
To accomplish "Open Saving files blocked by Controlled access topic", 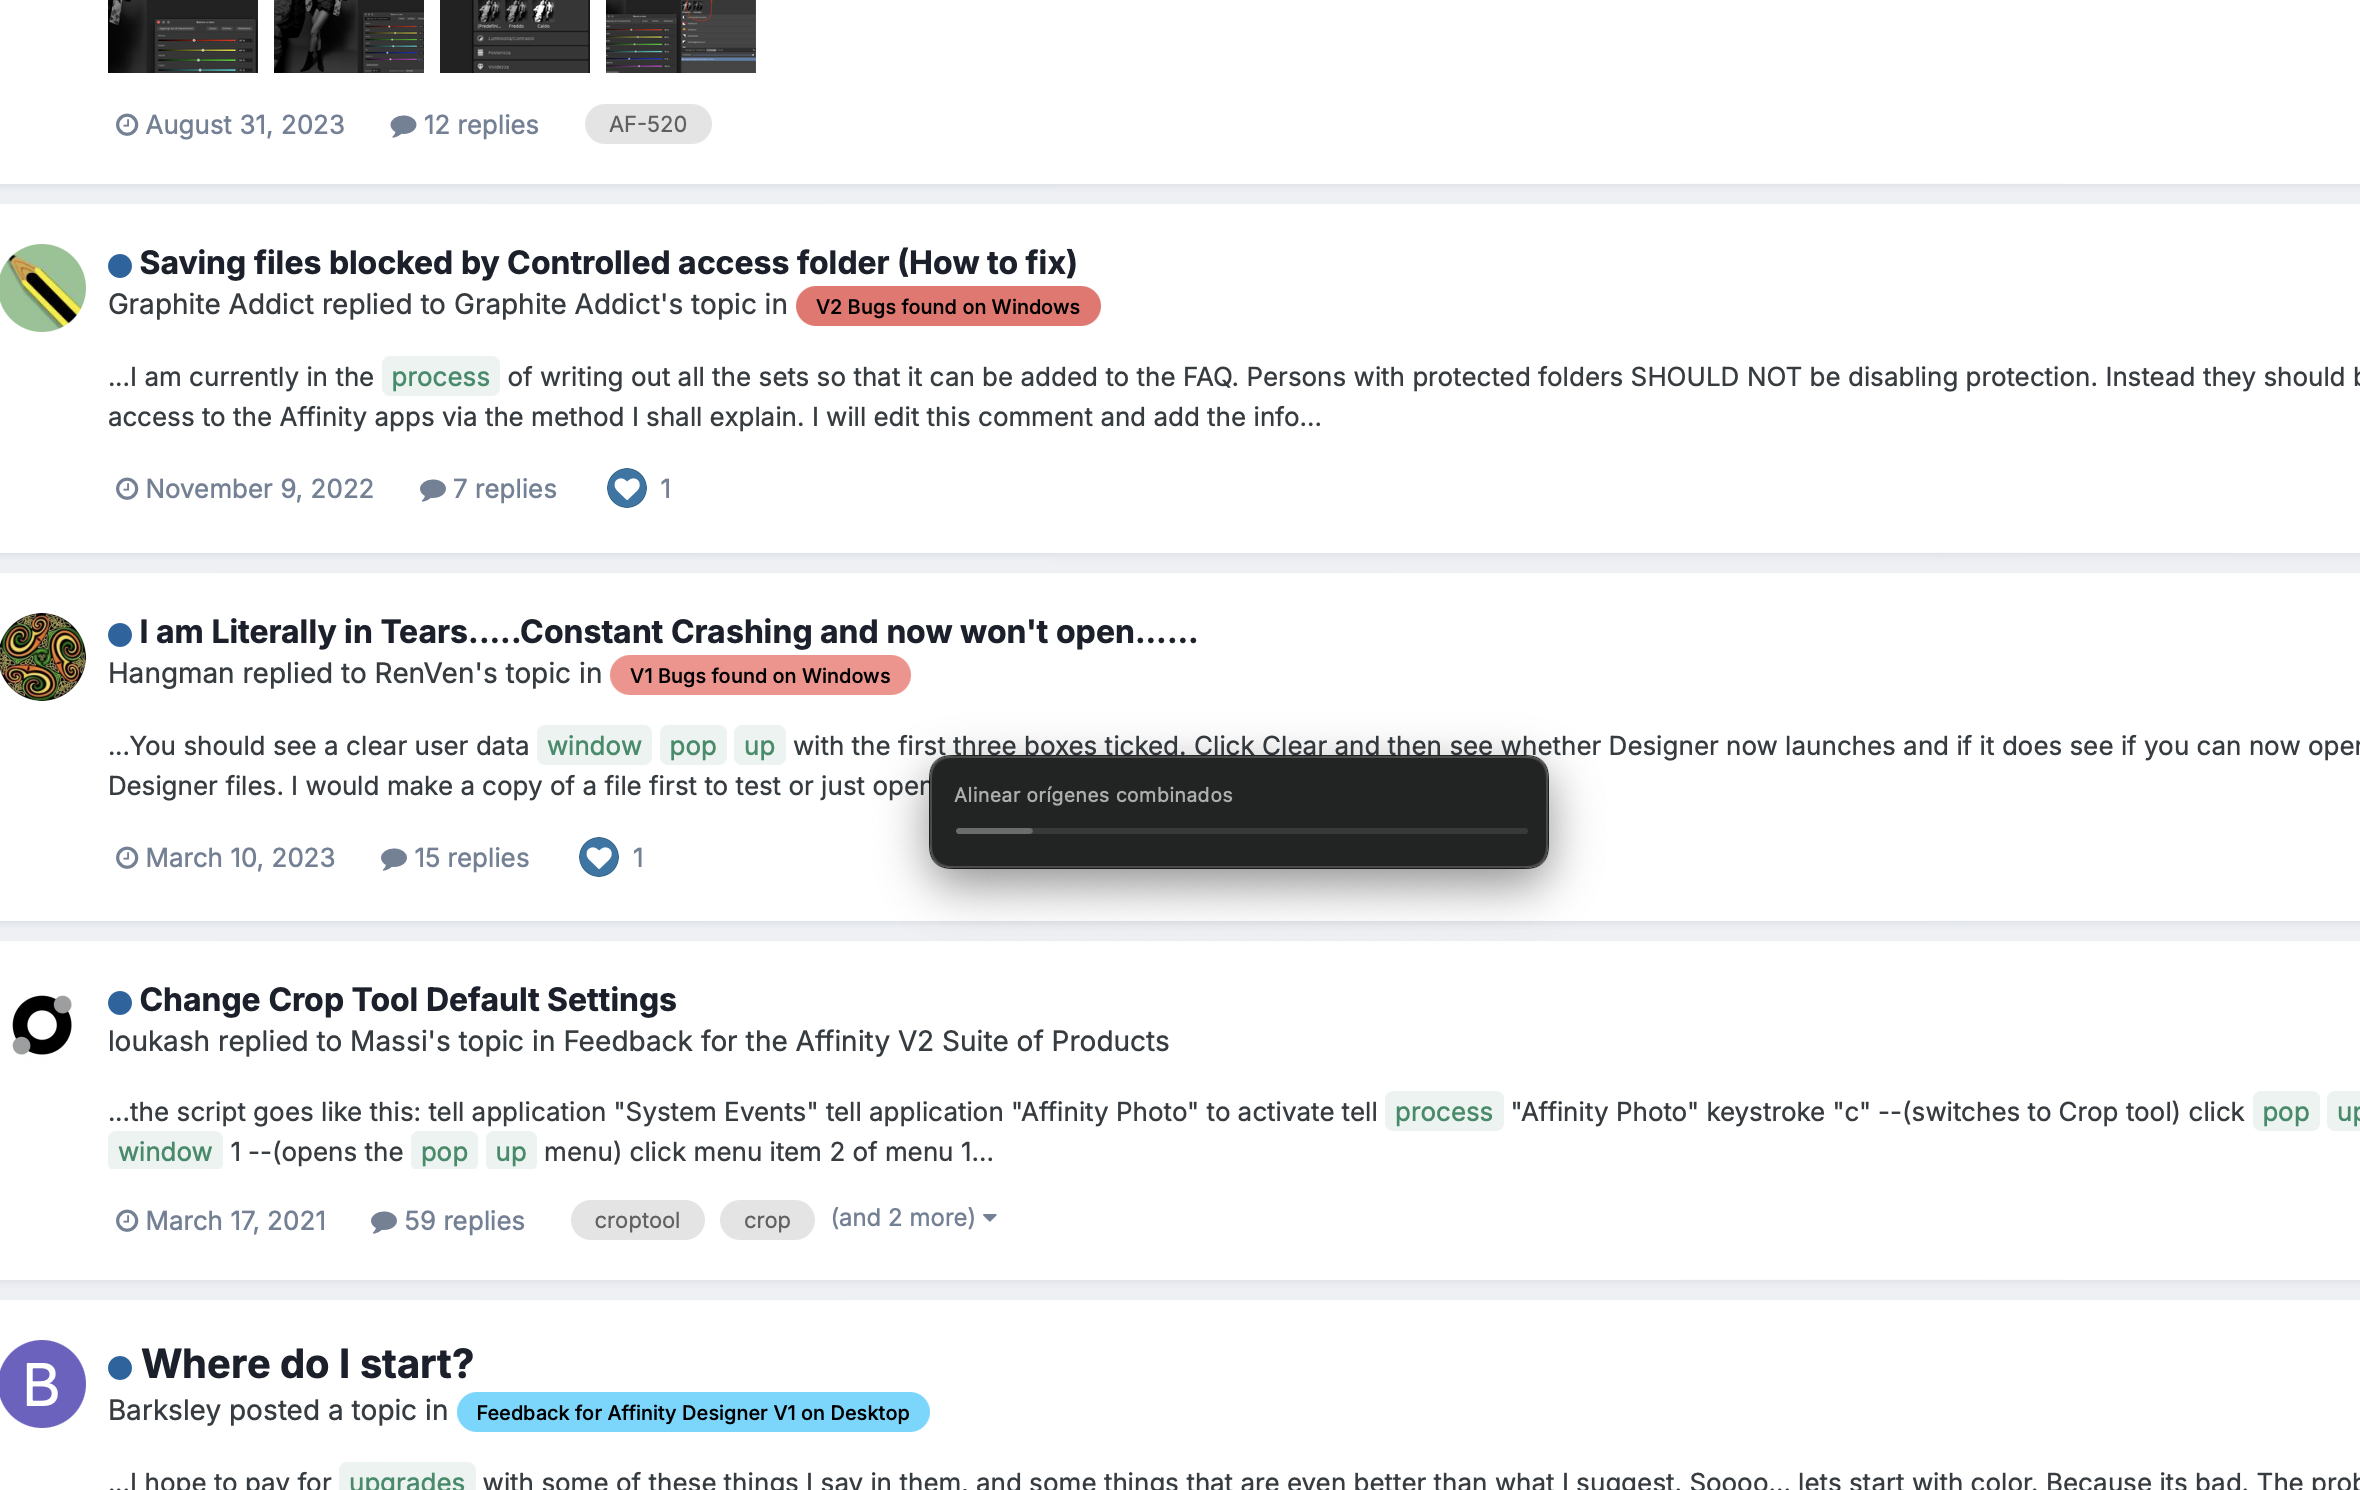I will click(x=607, y=263).
